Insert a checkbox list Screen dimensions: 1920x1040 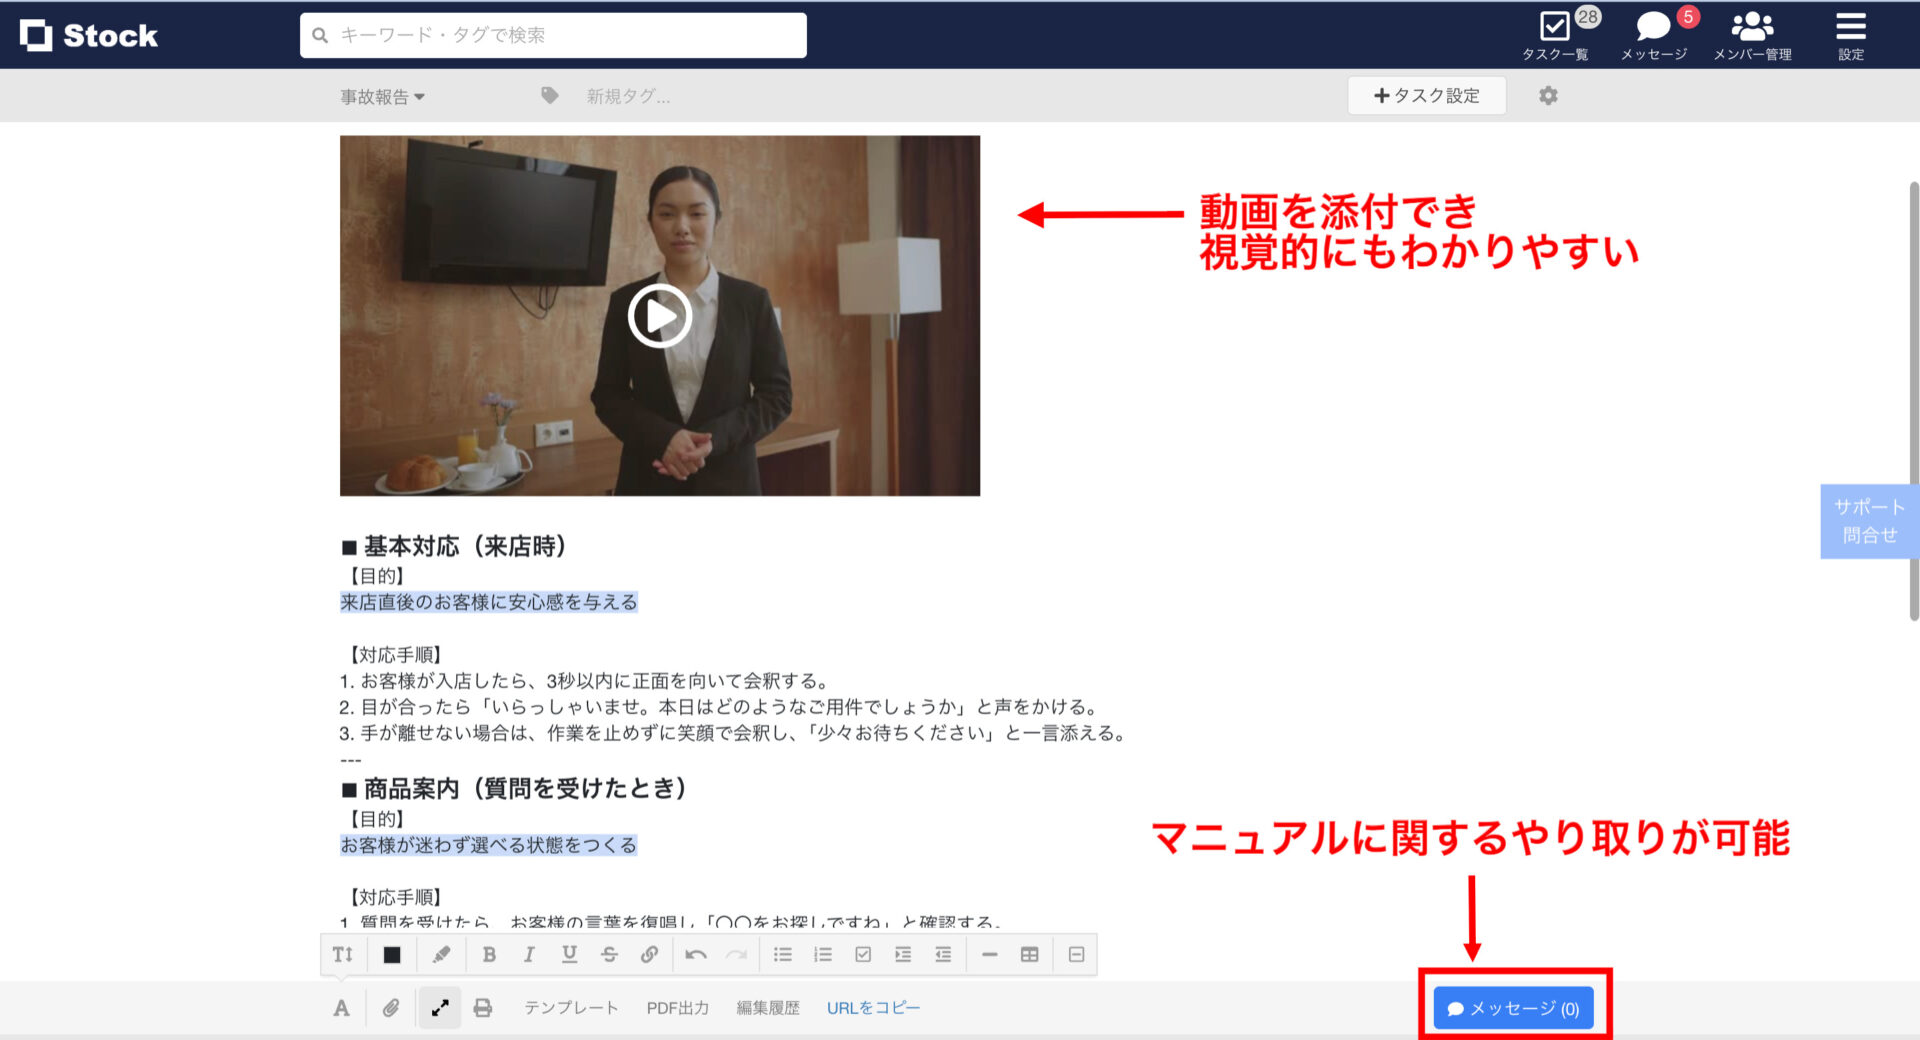click(x=863, y=954)
